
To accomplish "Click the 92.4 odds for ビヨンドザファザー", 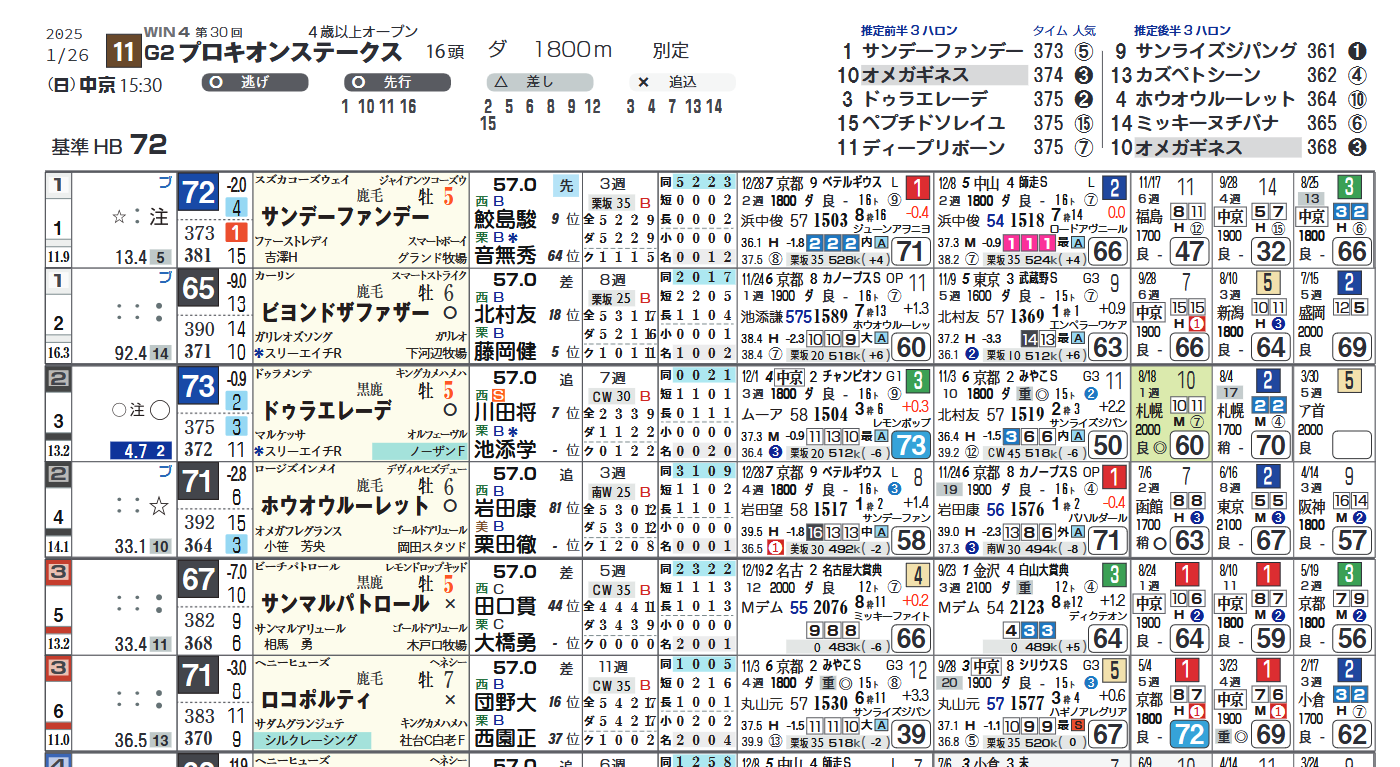I will point(131,353).
